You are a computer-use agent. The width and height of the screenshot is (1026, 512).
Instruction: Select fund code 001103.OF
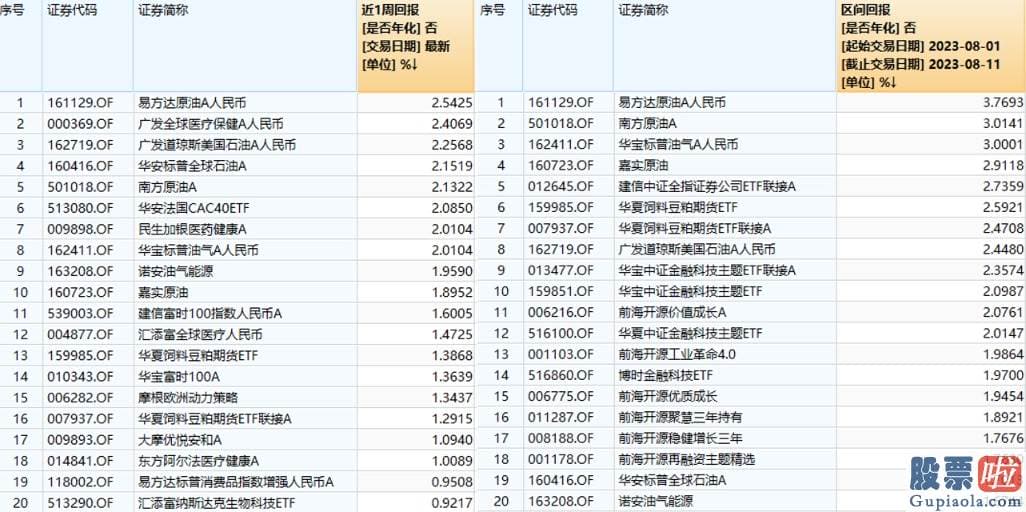(561, 354)
